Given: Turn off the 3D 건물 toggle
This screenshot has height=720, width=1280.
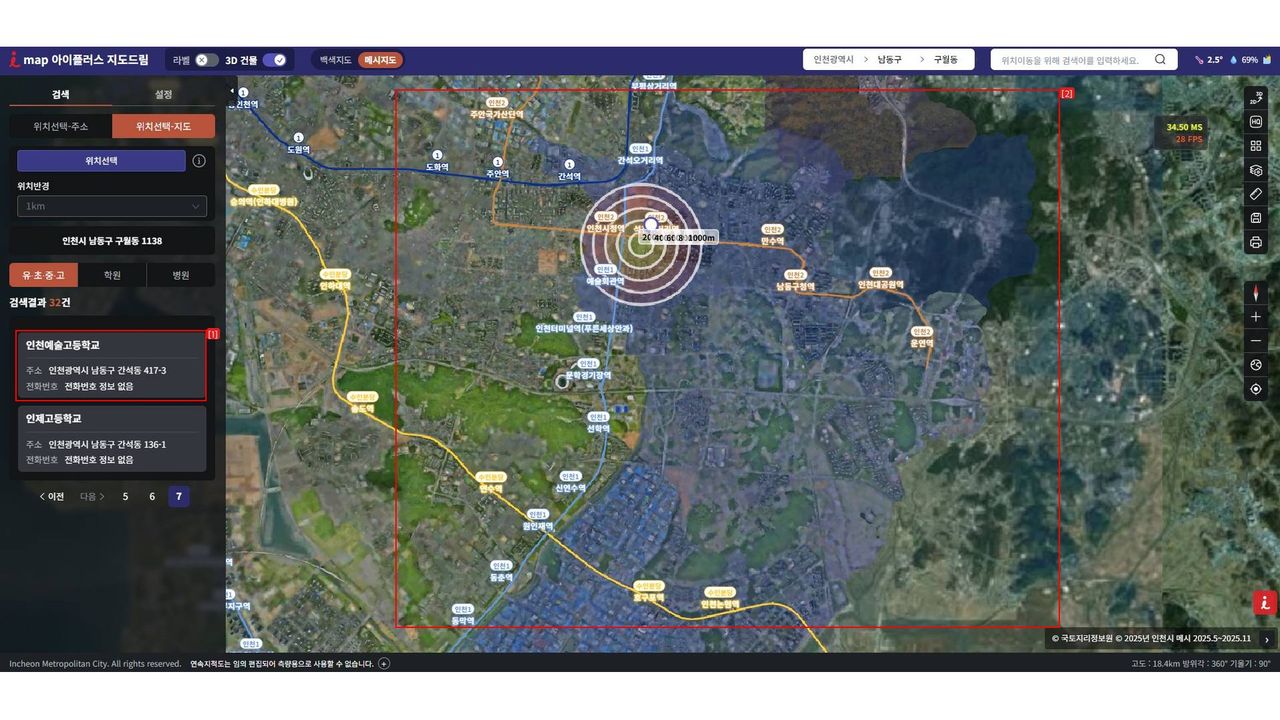Looking at the screenshot, I should (275, 60).
